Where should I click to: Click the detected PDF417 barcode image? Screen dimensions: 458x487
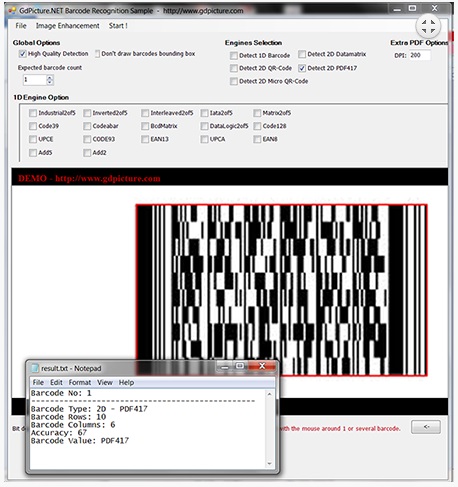[282, 290]
